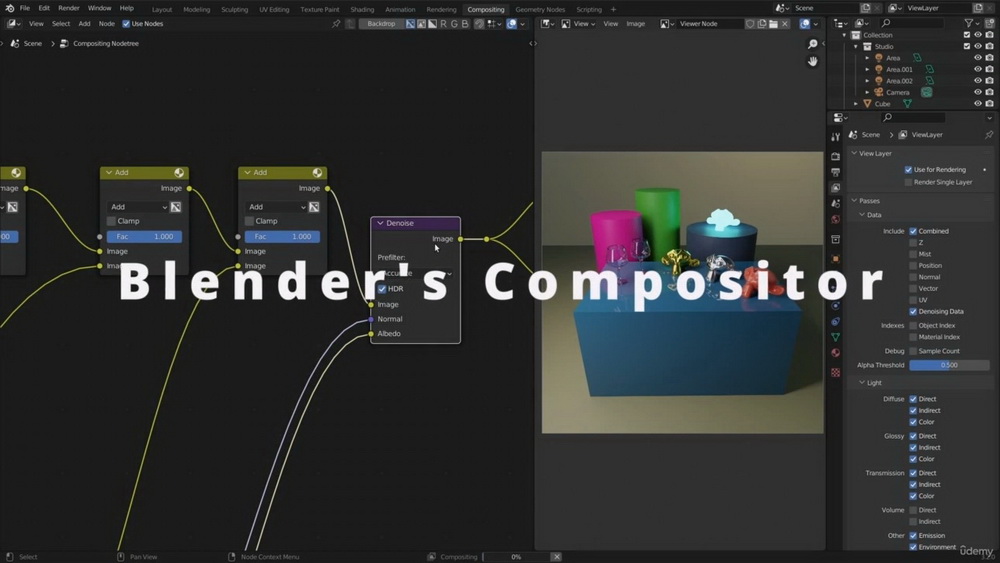The width and height of the screenshot is (1000, 563).
Task: Pin the compositor node tree
Action: click(336, 24)
